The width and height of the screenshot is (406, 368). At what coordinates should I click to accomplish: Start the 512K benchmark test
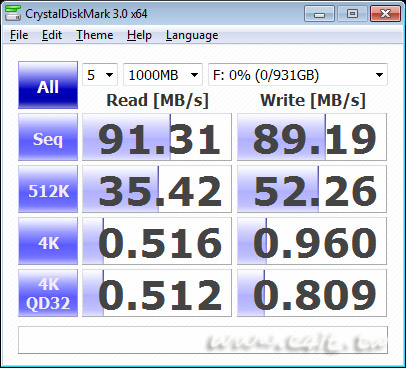(48, 189)
